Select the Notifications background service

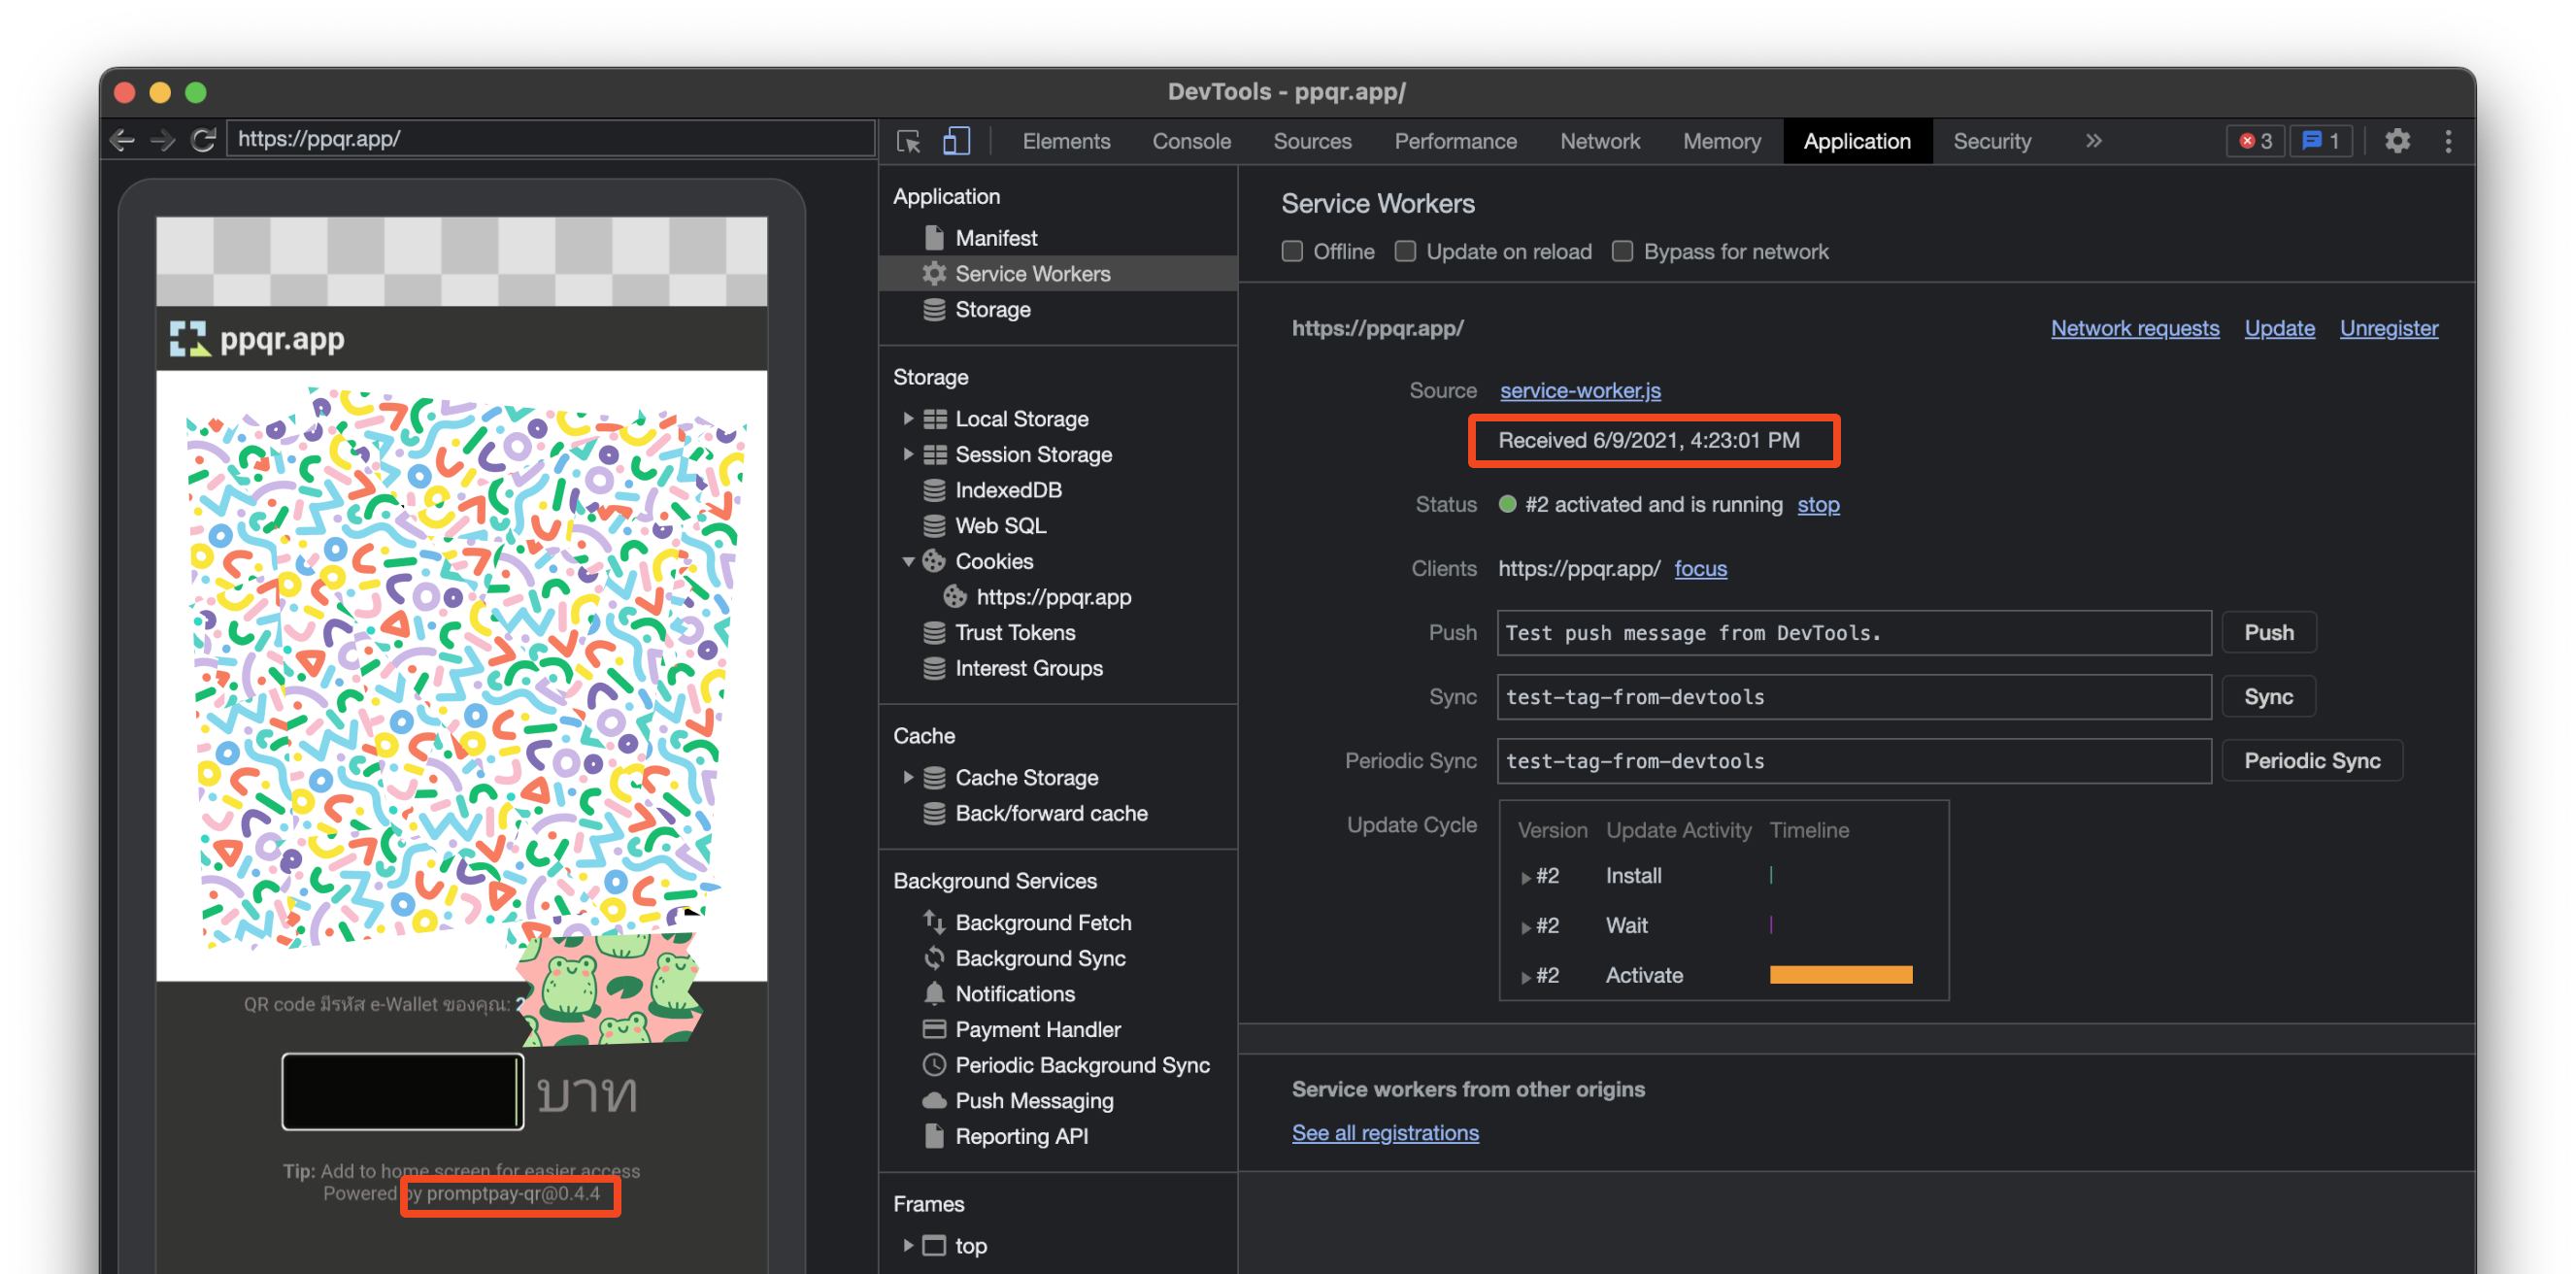coord(1015,993)
